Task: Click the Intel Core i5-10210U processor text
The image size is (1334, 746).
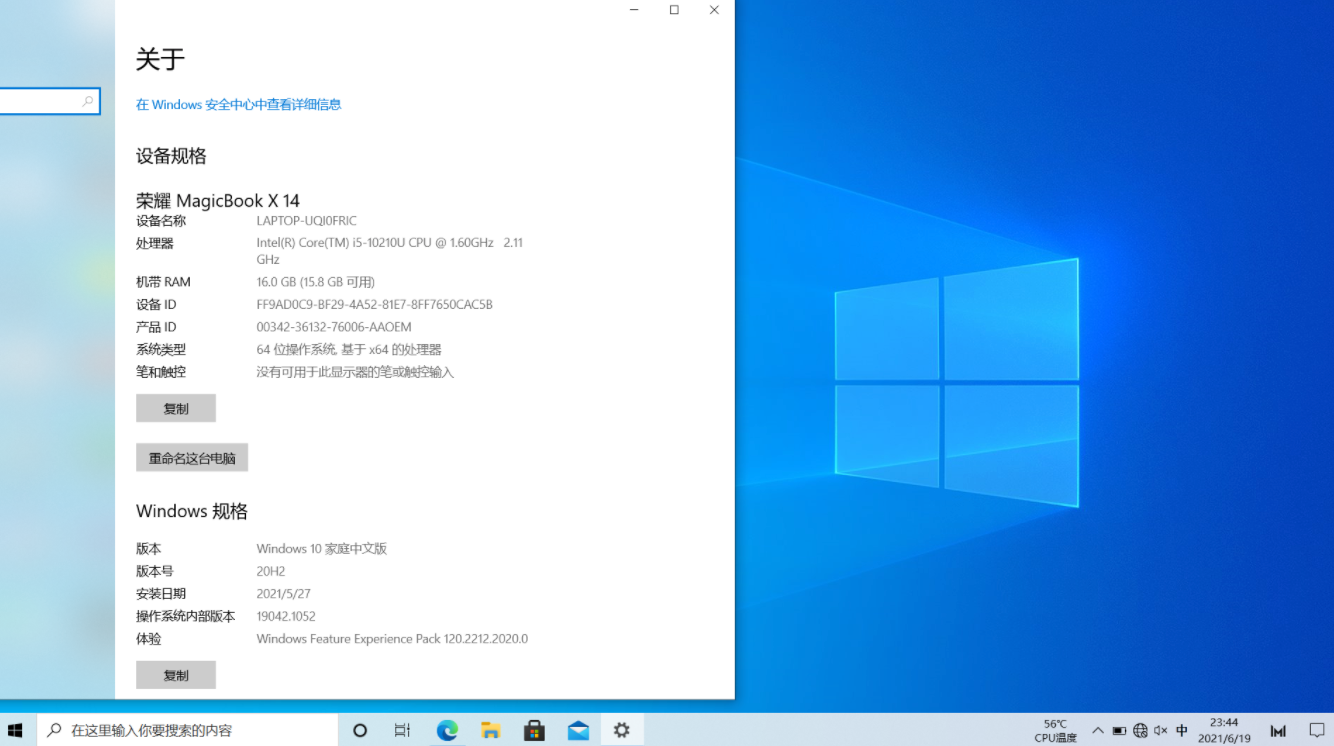Action: pyautogui.click(x=390, y=251)
